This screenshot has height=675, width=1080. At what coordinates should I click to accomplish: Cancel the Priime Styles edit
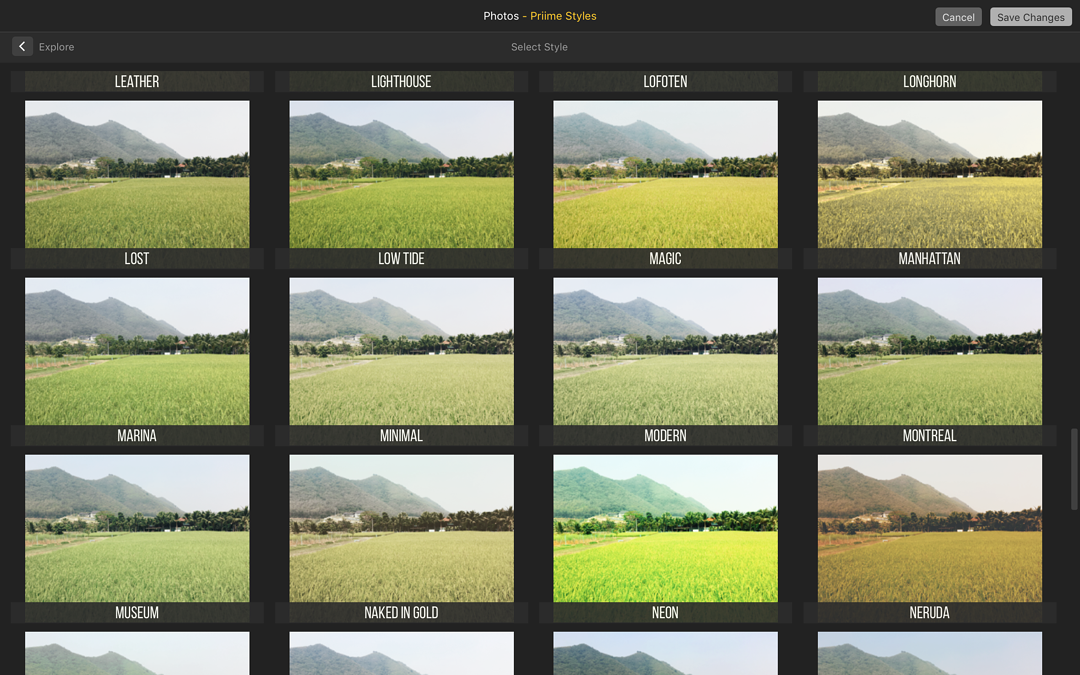pyautogui.click(x=958, y=17)
